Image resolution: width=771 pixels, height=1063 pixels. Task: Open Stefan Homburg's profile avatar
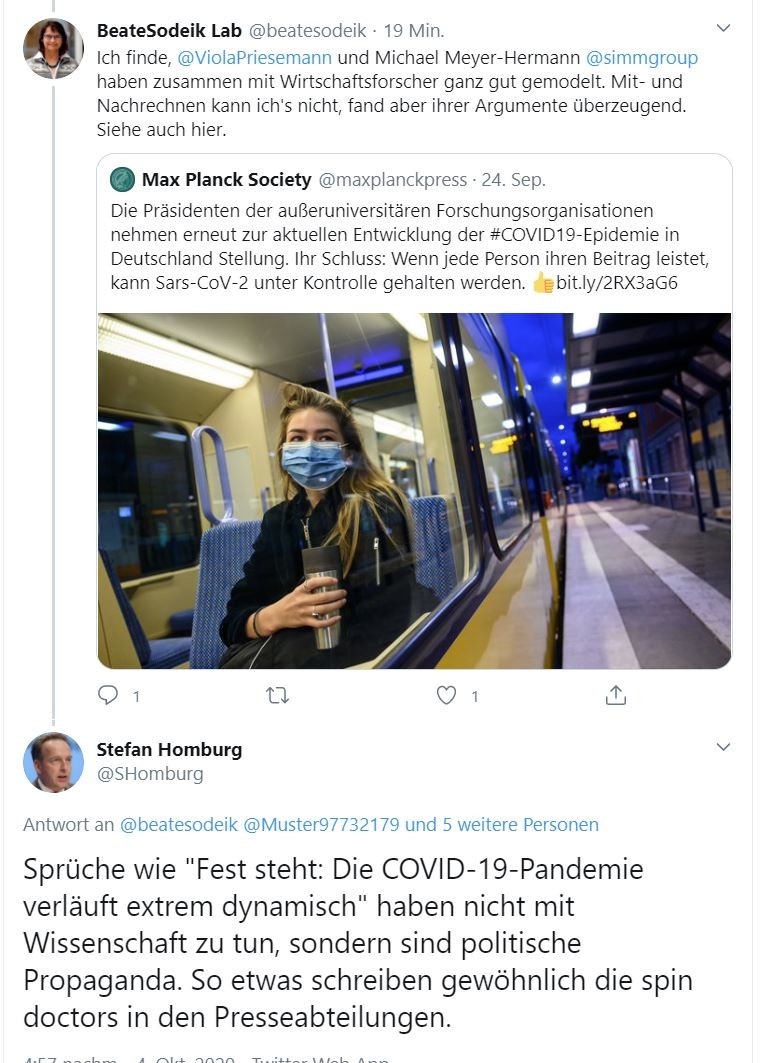pyautogui.click(x=53, y=762)
